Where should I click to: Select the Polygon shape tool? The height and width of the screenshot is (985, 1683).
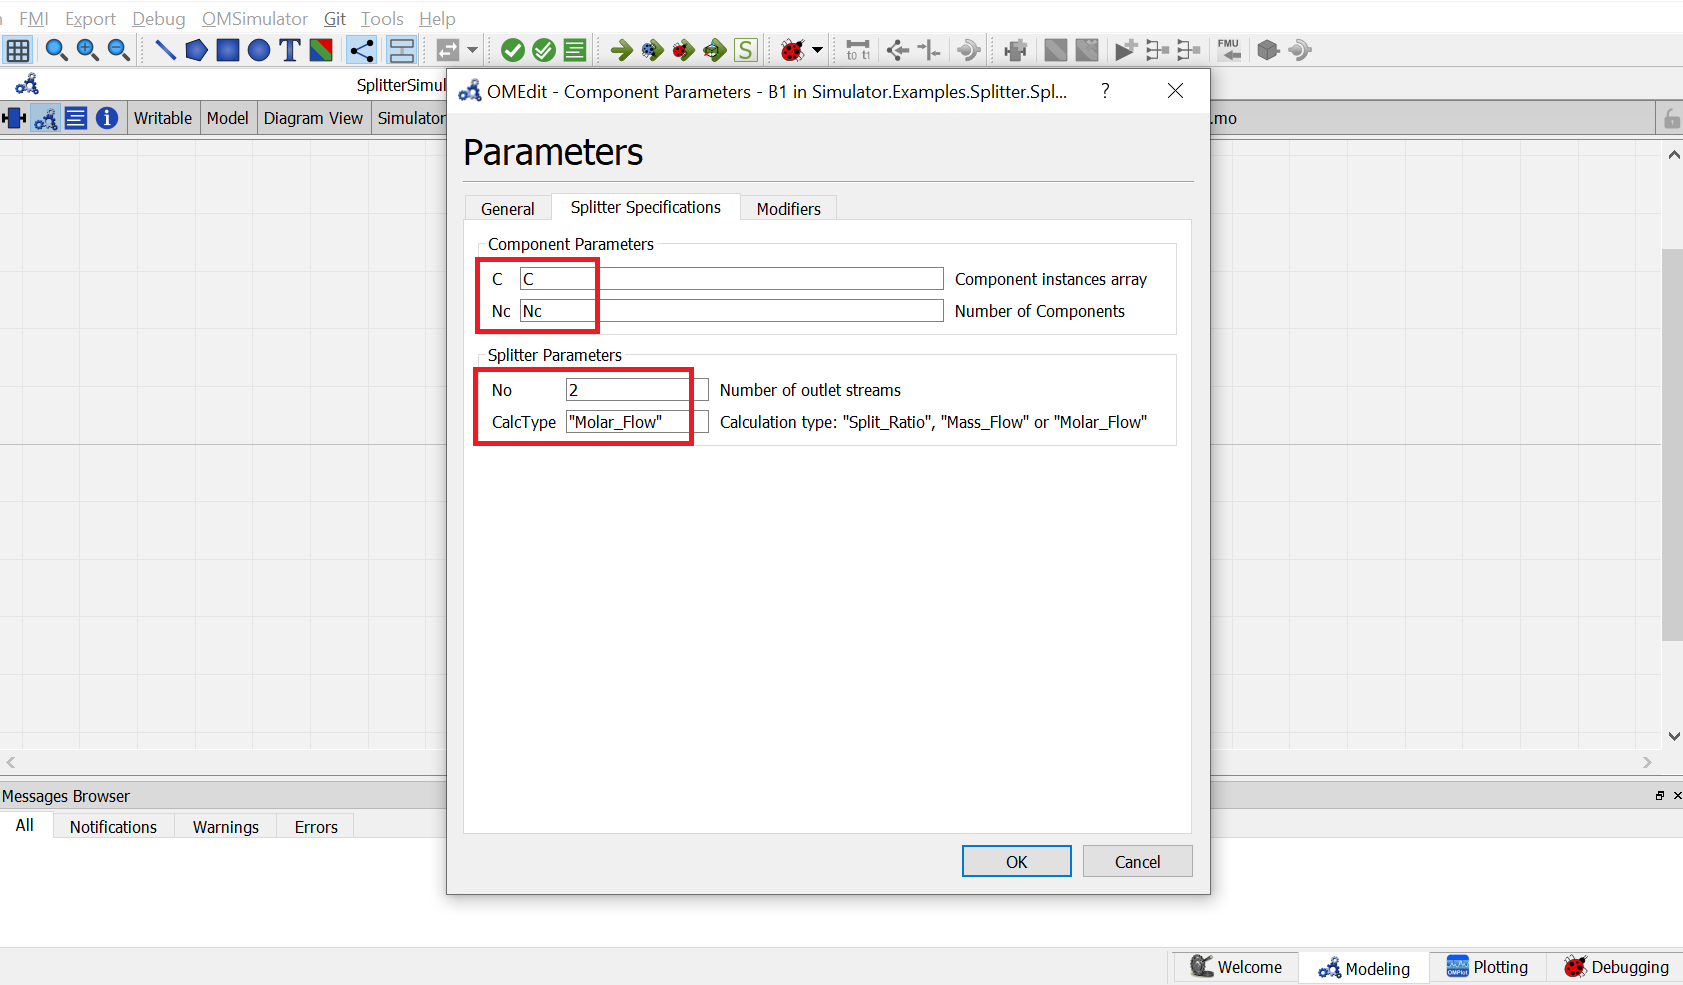click(197, 50)
